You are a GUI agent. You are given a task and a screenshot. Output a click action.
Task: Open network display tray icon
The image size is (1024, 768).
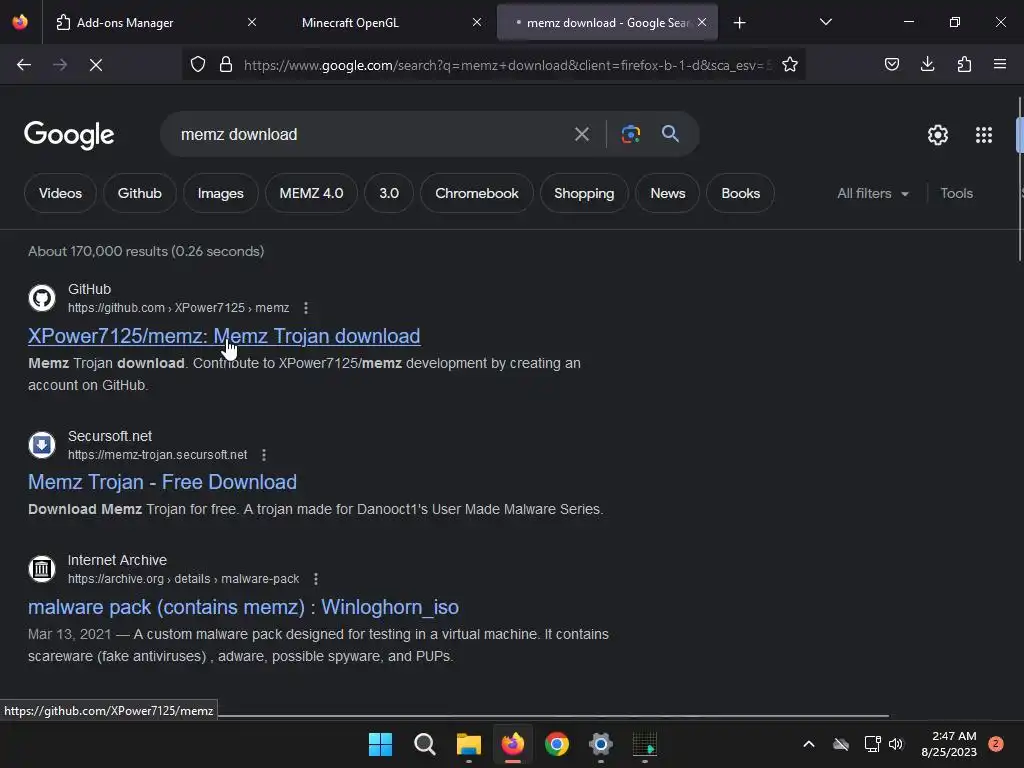(x=872, y=744)
